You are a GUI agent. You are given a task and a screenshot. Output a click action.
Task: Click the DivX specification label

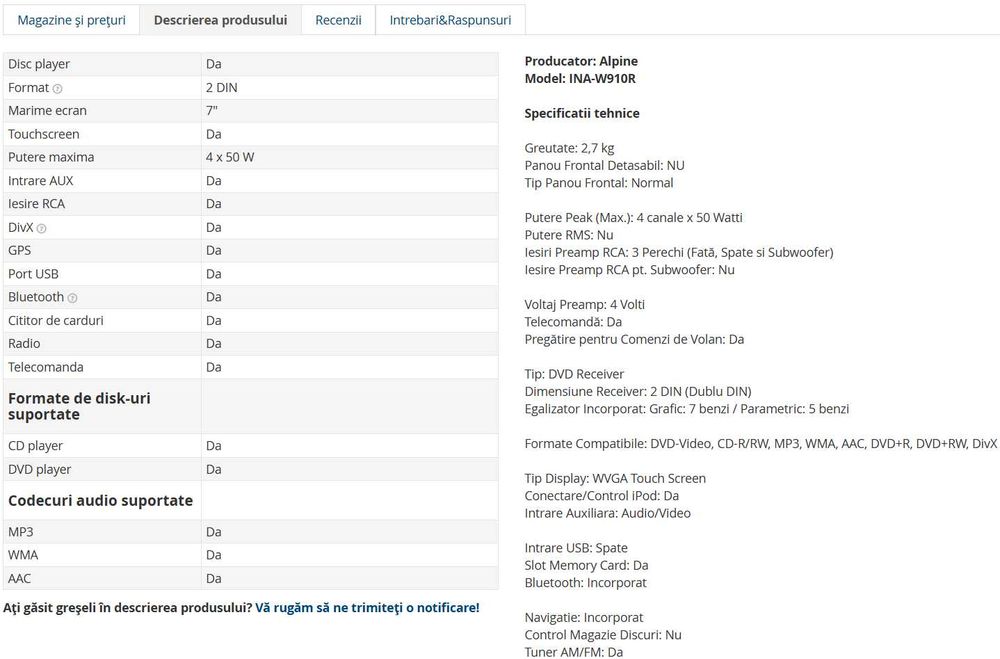pyautogui.click(x=20, y=227)
